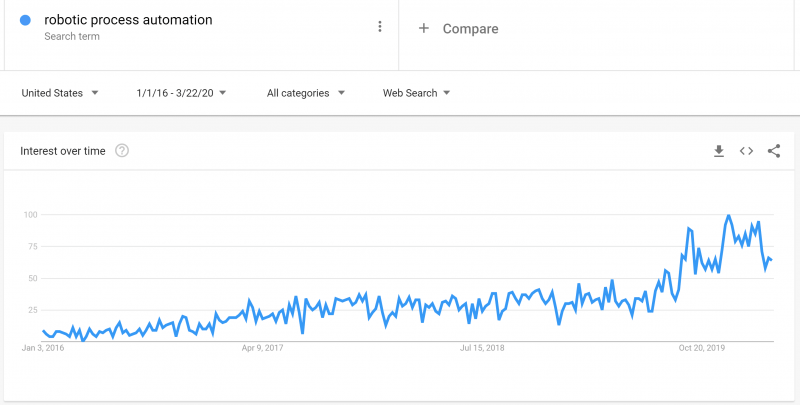
Task: Click the Jul 15, 2018 axis label
Action: [482, 348]
